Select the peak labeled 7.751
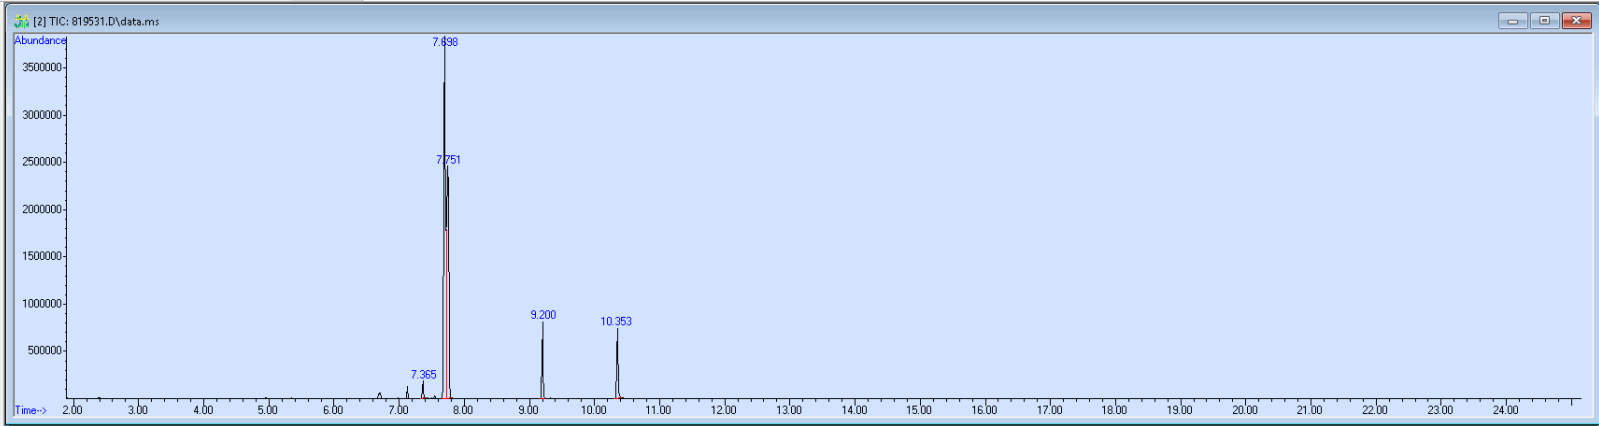The image size is (1599, 426). (x=448, y=160)
